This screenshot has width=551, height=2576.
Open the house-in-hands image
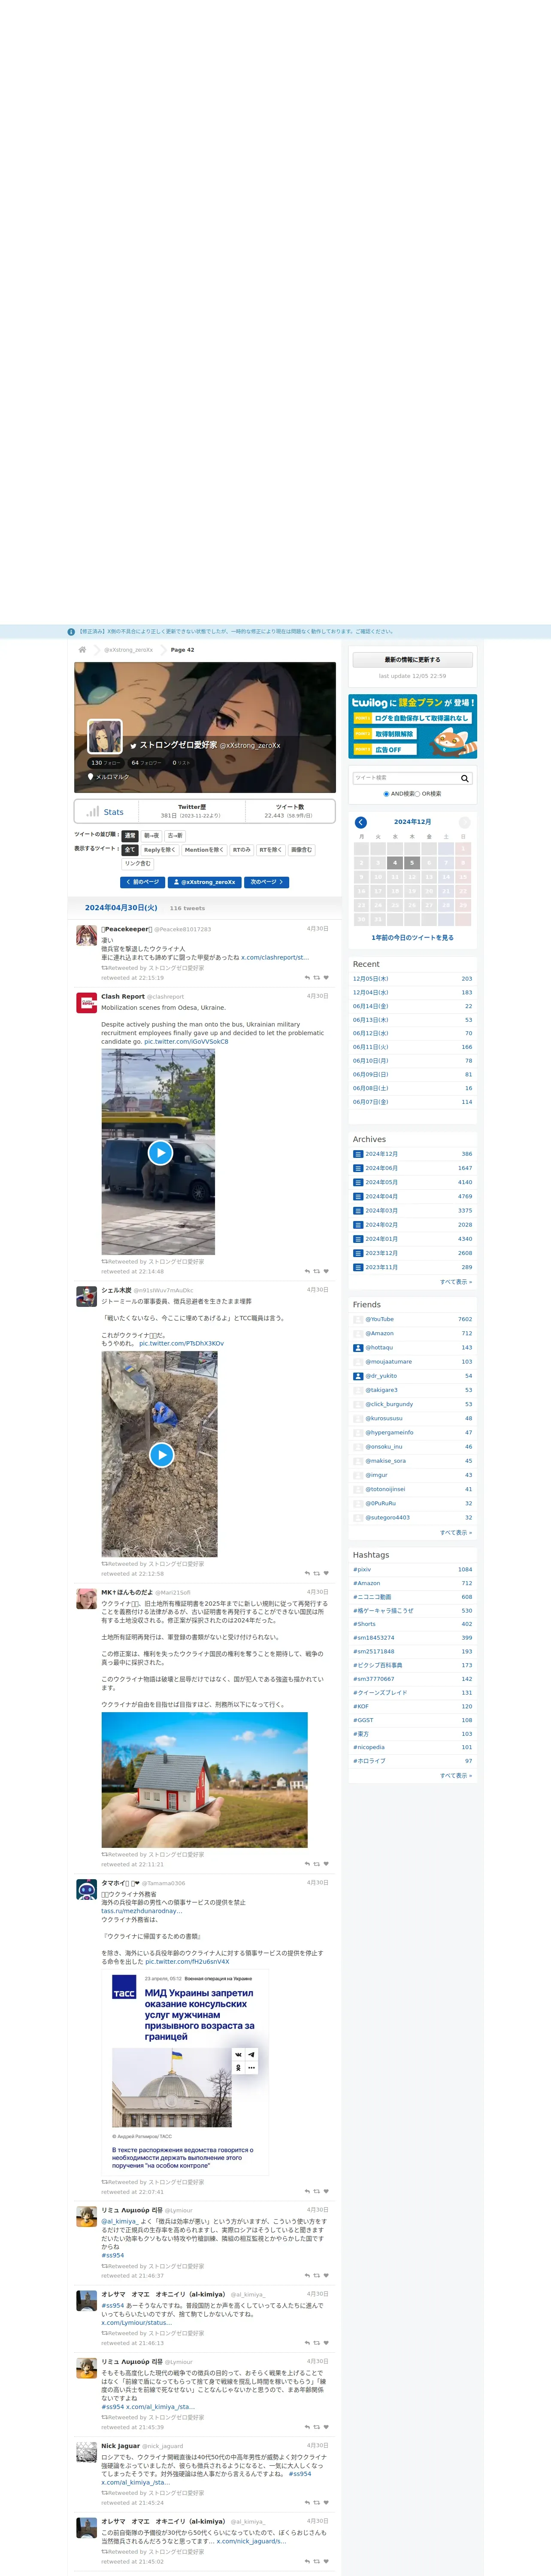tap(204, 1781)
